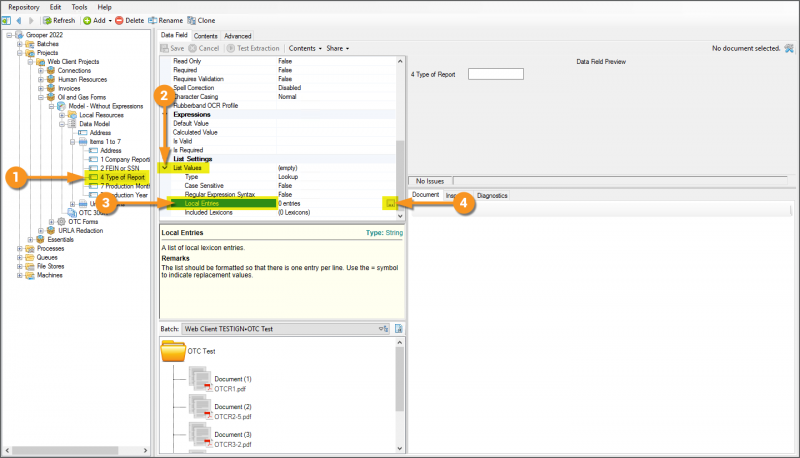Click the node tree's scroll-right arrow

coord(145,451)
